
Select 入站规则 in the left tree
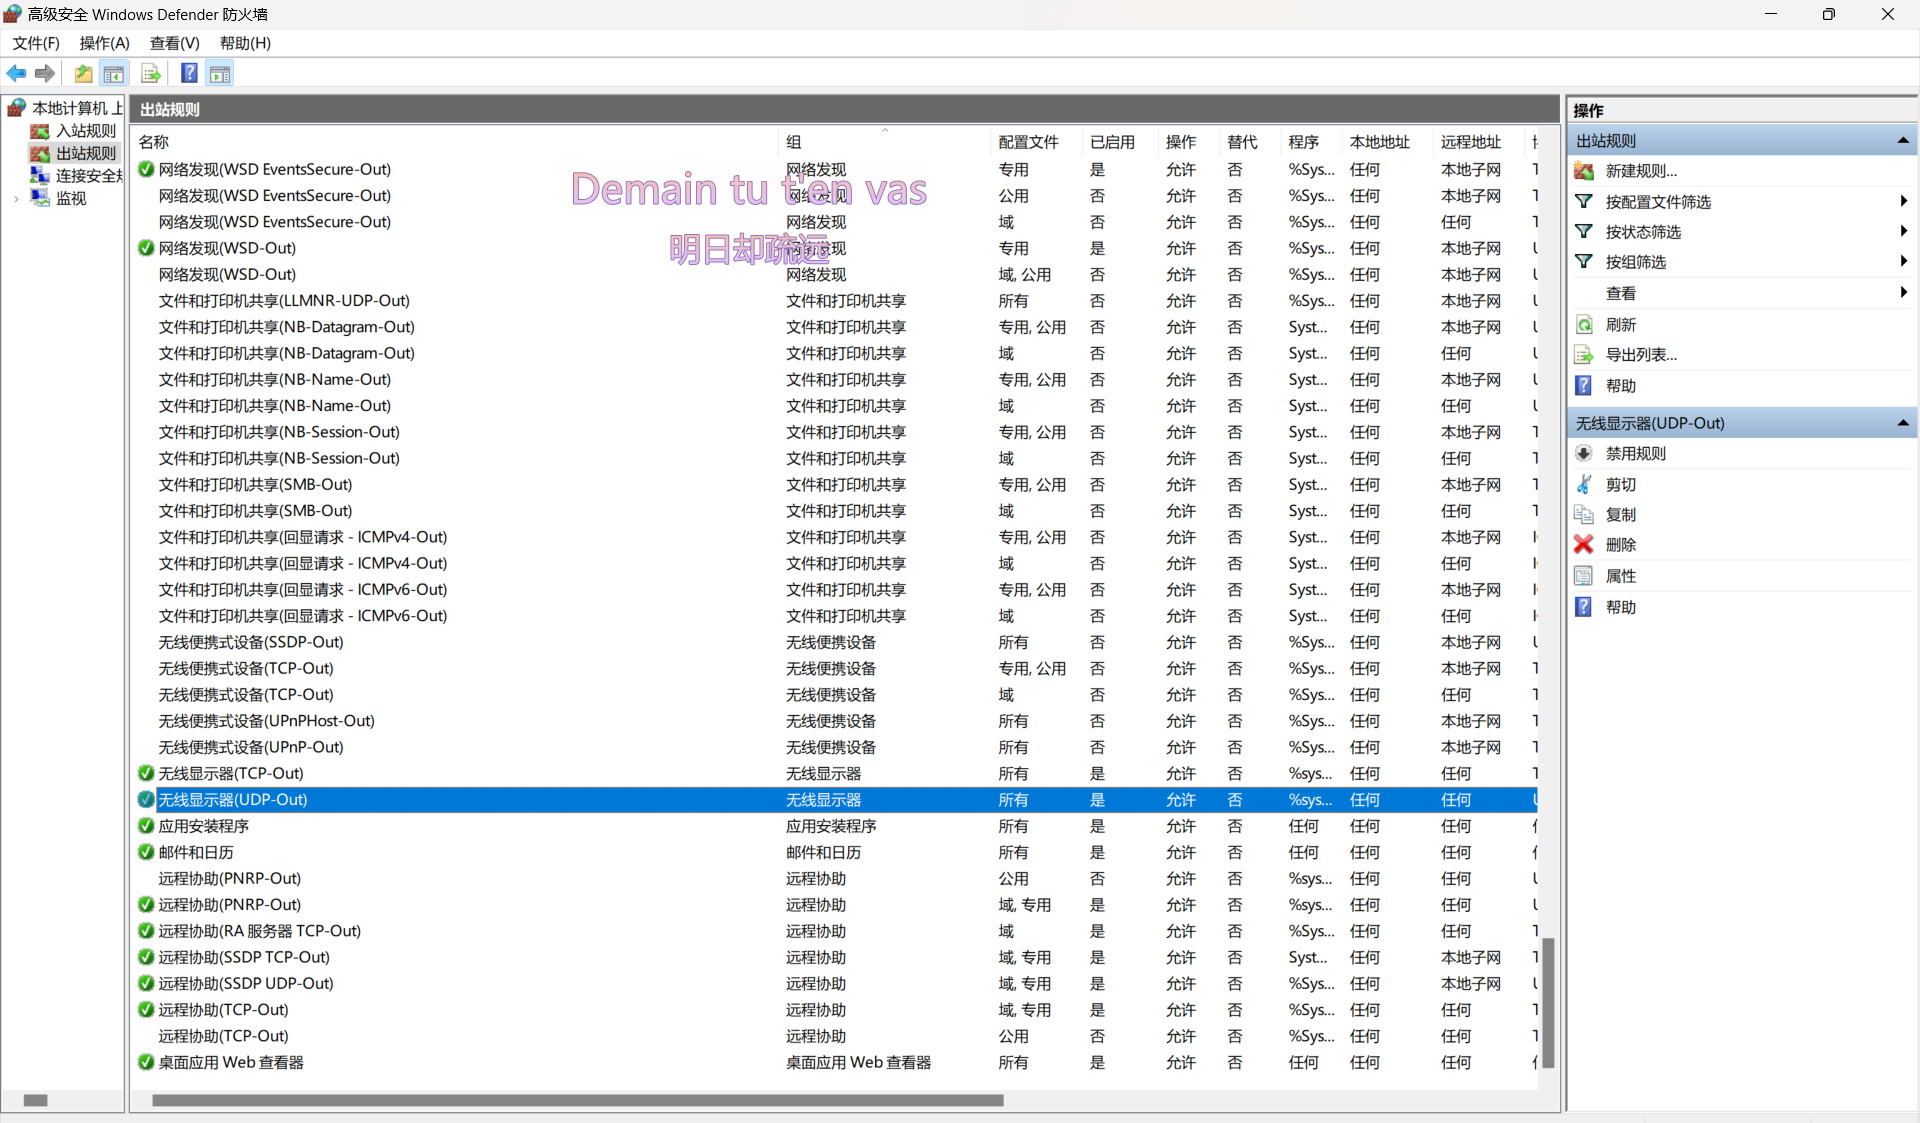point(85,131)
